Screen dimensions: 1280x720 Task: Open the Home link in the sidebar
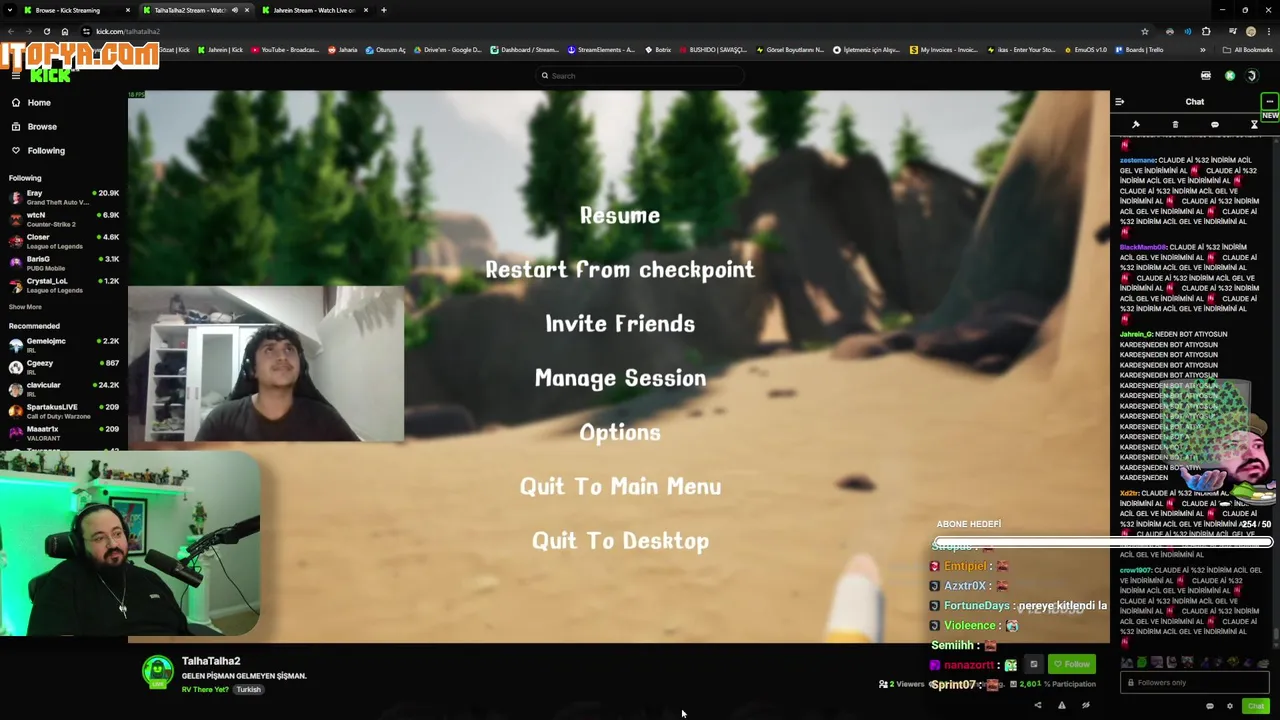(x=39, y=102)
